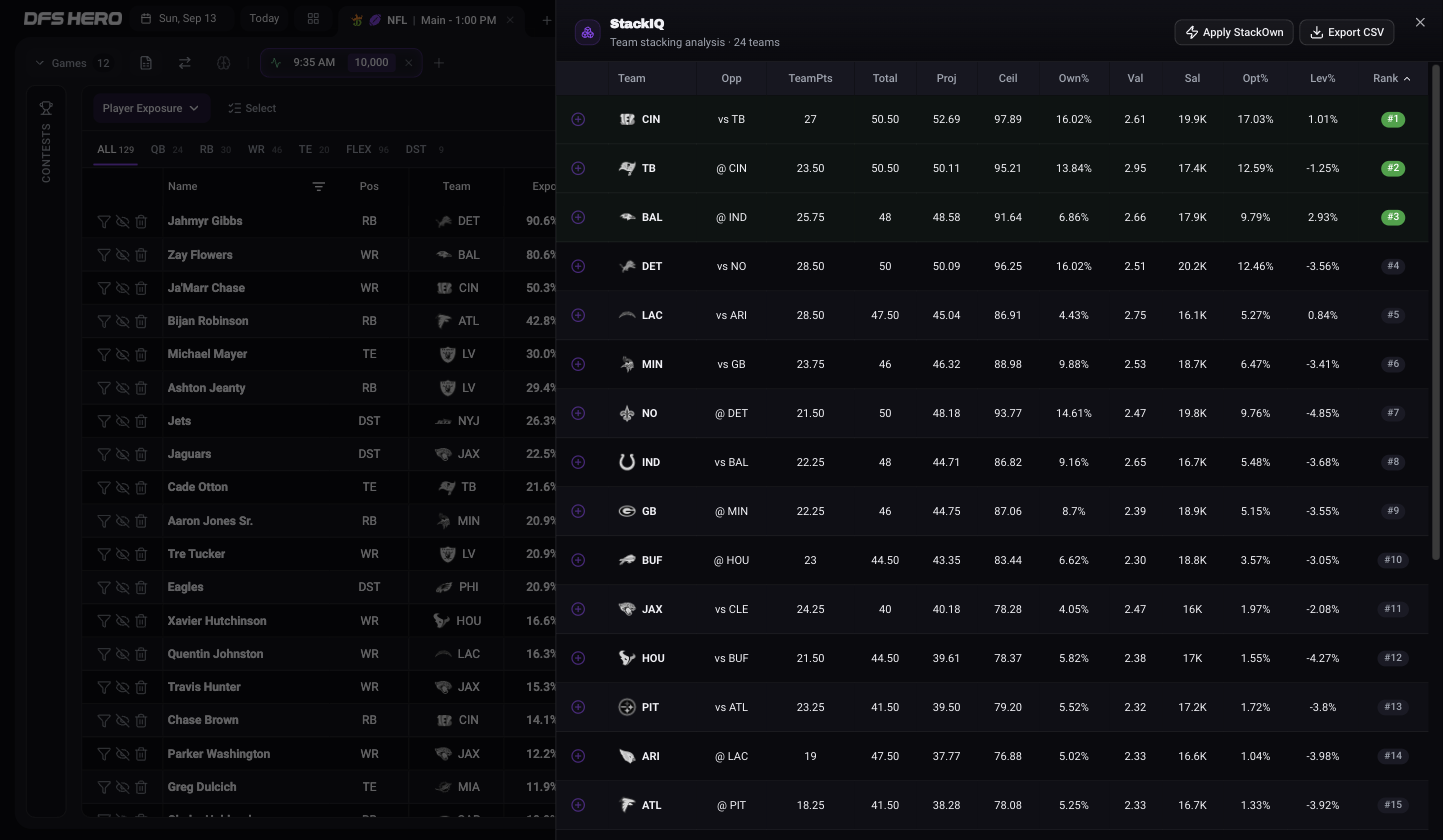Screen dimensions: 1443x840
Task: Switch to the WR position tab
Action: (265, 149)
